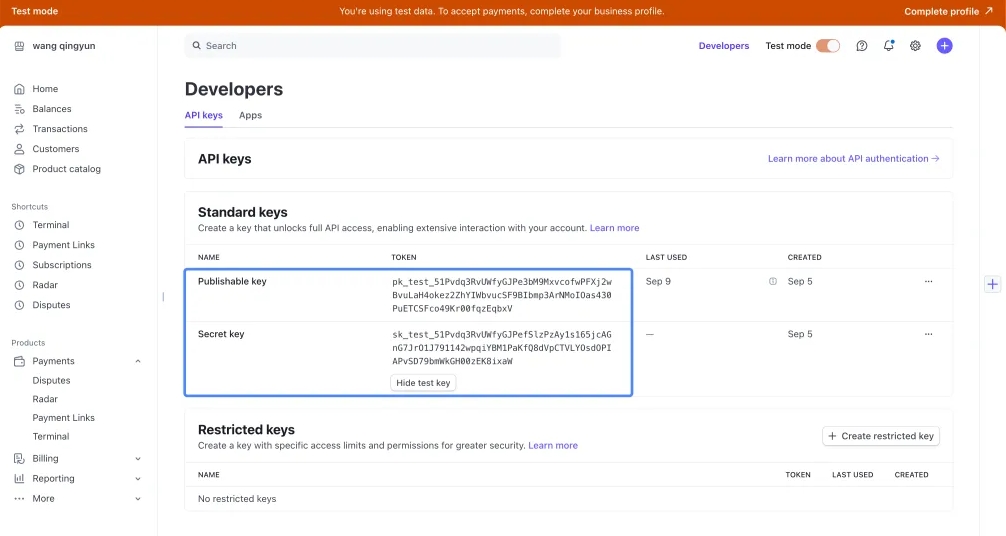Image resolution: width=1006 pixels, height=536 pixels.
Task: Click the Balances sidebar label
Action: 52,109
